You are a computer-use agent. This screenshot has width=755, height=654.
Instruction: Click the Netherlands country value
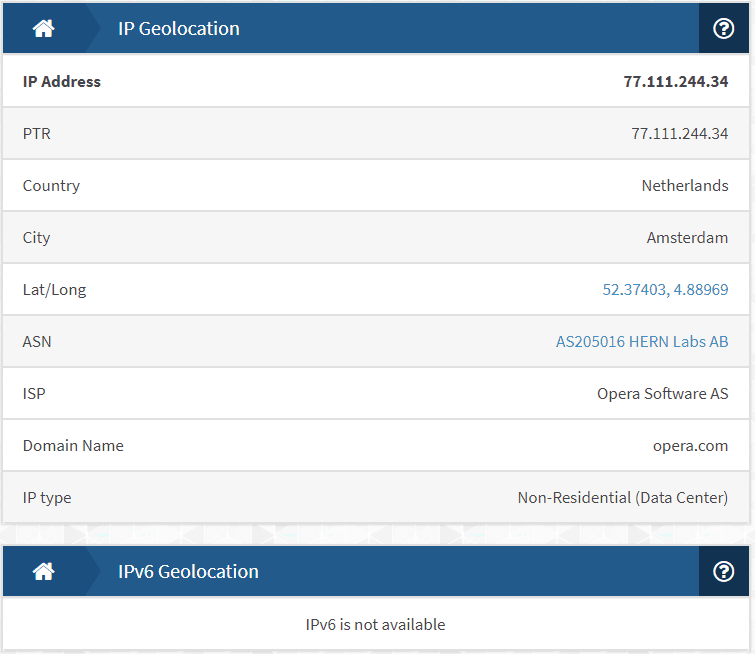[x=685, y=185]
